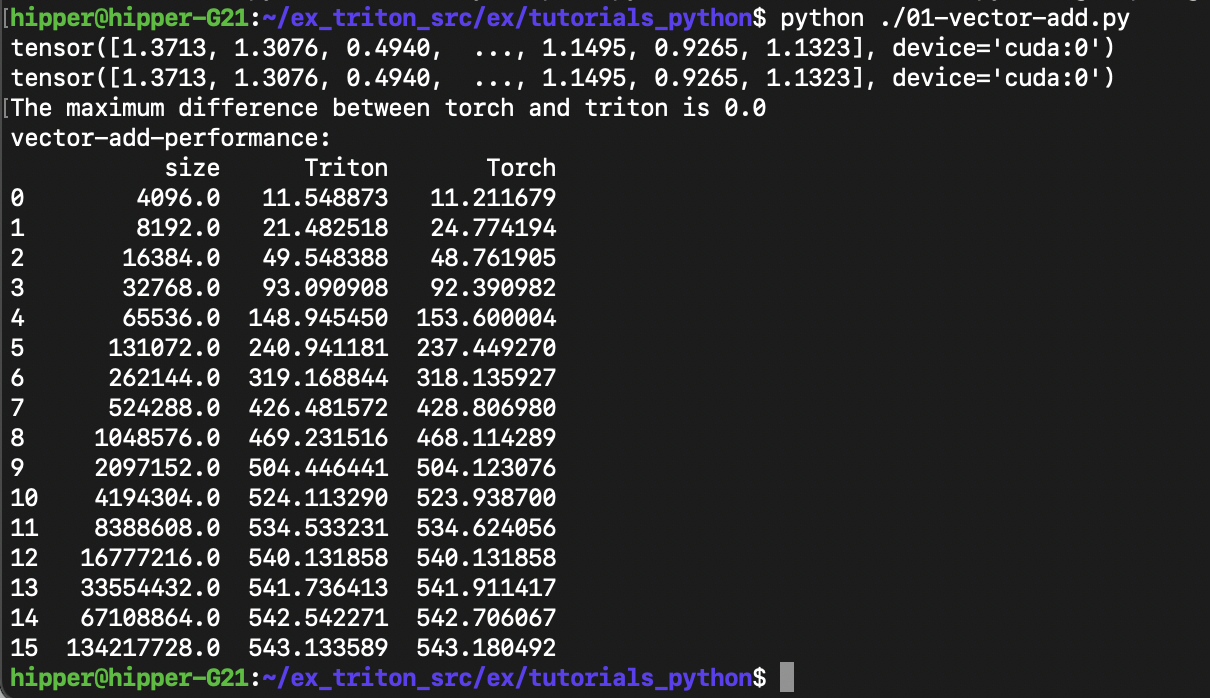Click Torch value 541.911417
The image size is (1210, 698).
[x=486, y=588]
